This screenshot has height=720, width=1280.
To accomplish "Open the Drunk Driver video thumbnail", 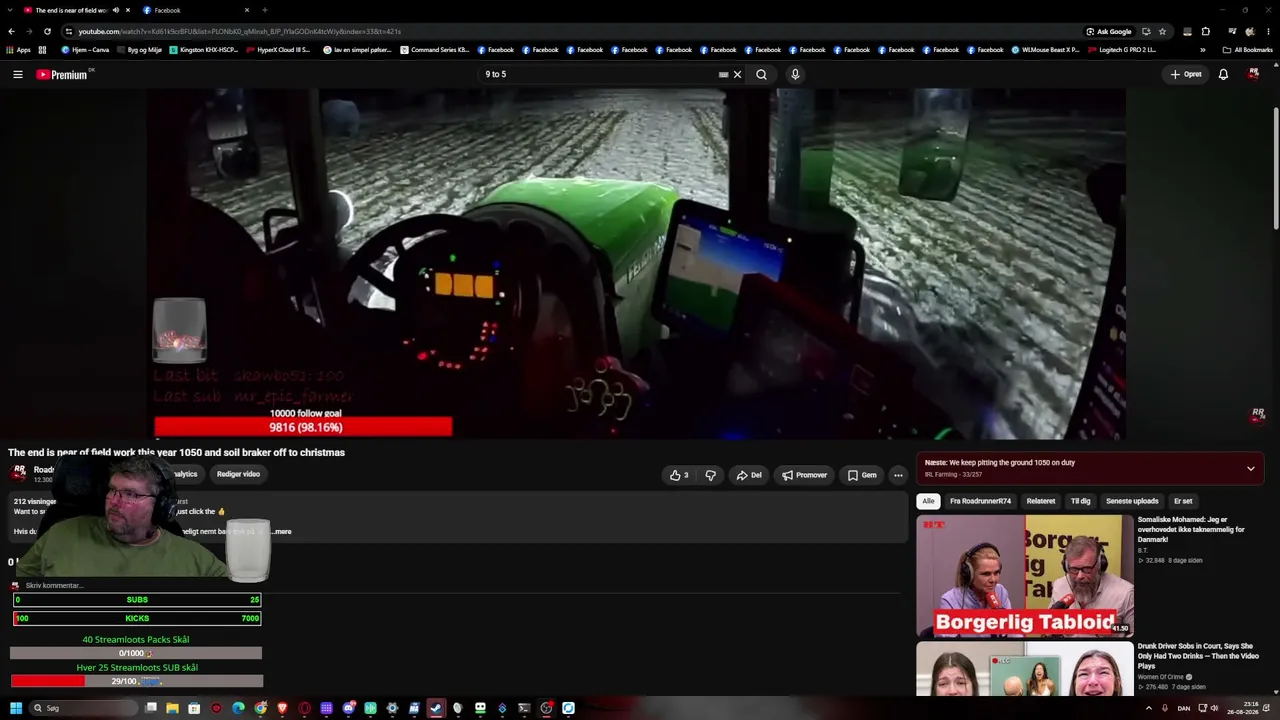I will pyautogui.click(x=1025, y=669).
